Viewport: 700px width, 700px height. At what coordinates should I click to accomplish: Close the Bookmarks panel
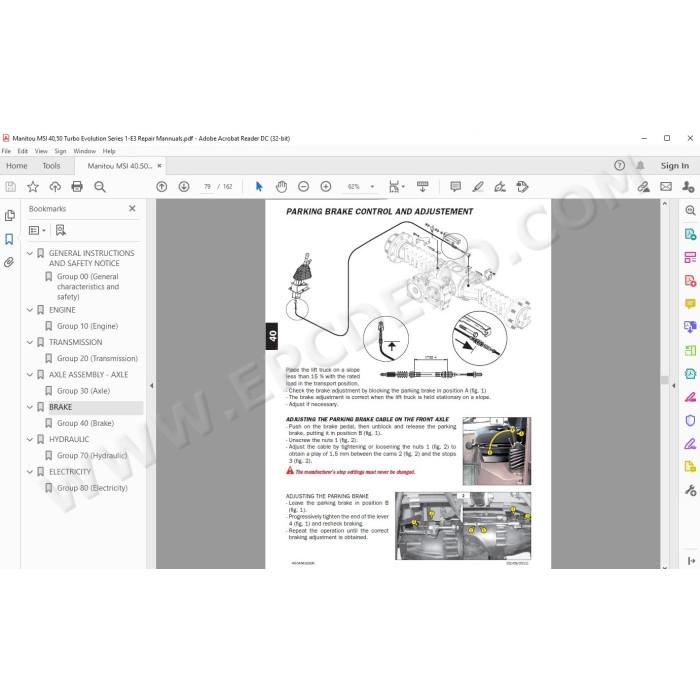(x=132, y=208)
